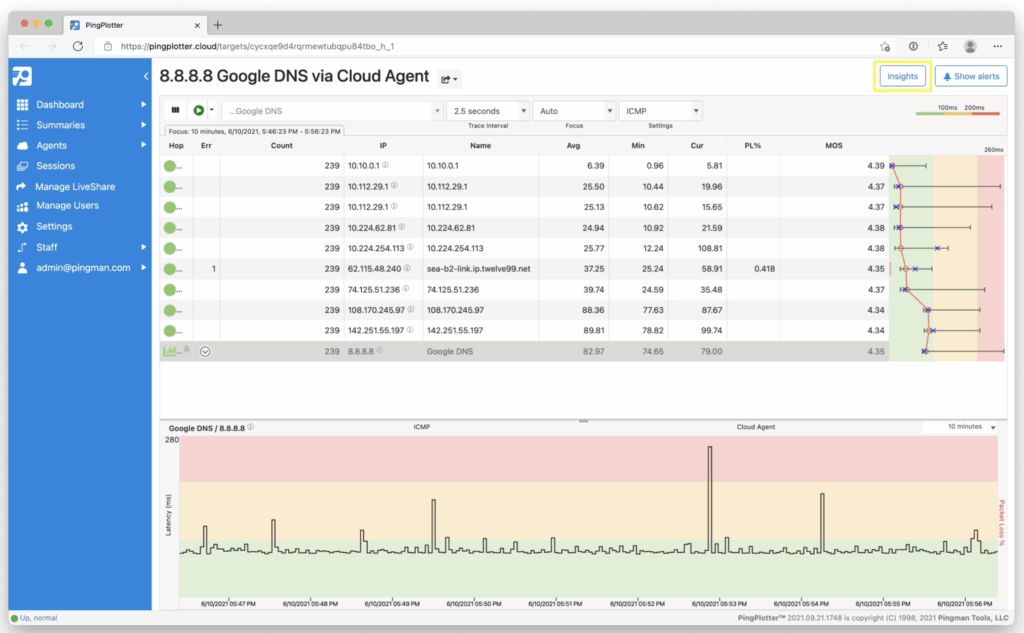Sort by the MOS column header
Screen dimensions: 1024x633
[x=834, y=146]
